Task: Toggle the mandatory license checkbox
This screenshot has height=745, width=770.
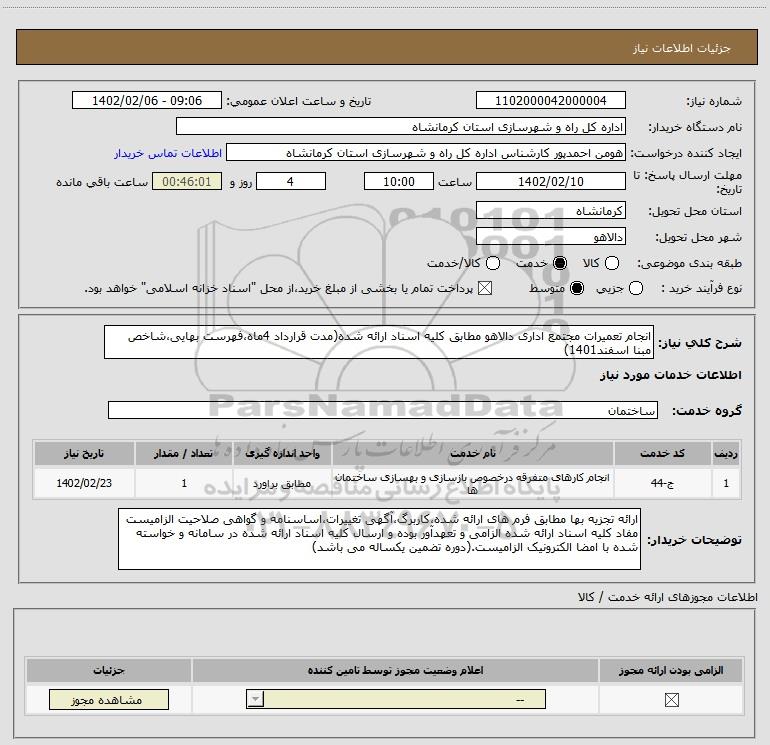Action: click(671, 700)
